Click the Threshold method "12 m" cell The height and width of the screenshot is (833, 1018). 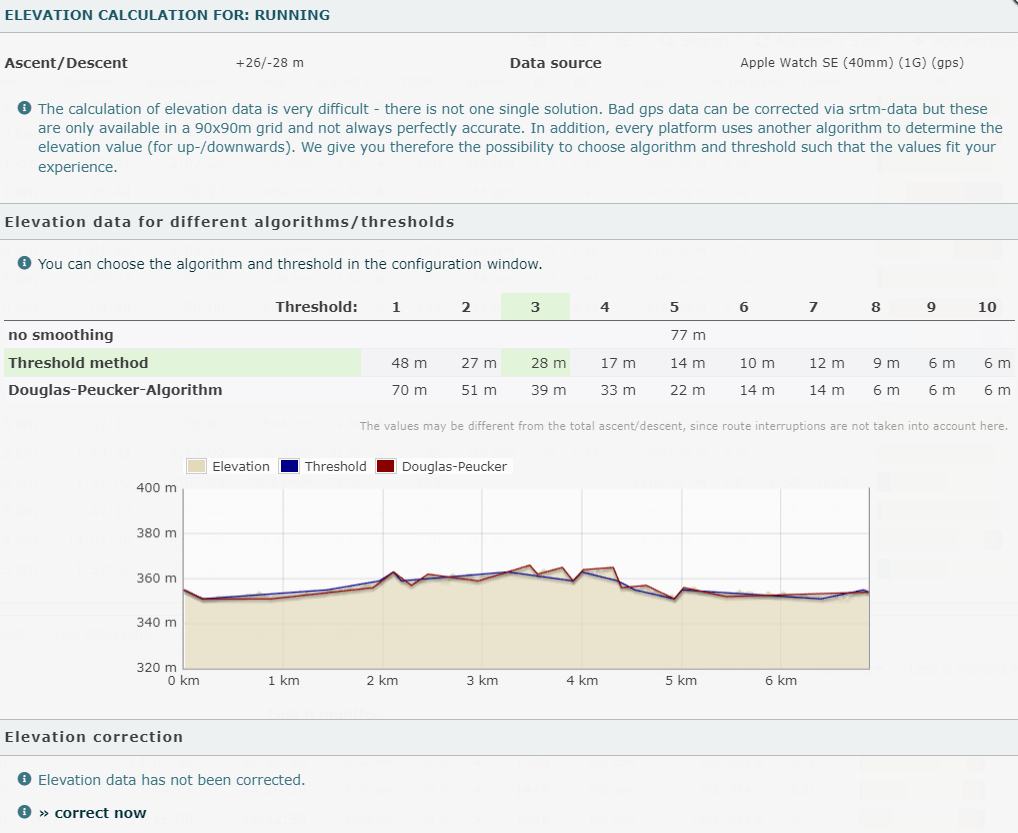pyautogui.click(x=827, y=363)
